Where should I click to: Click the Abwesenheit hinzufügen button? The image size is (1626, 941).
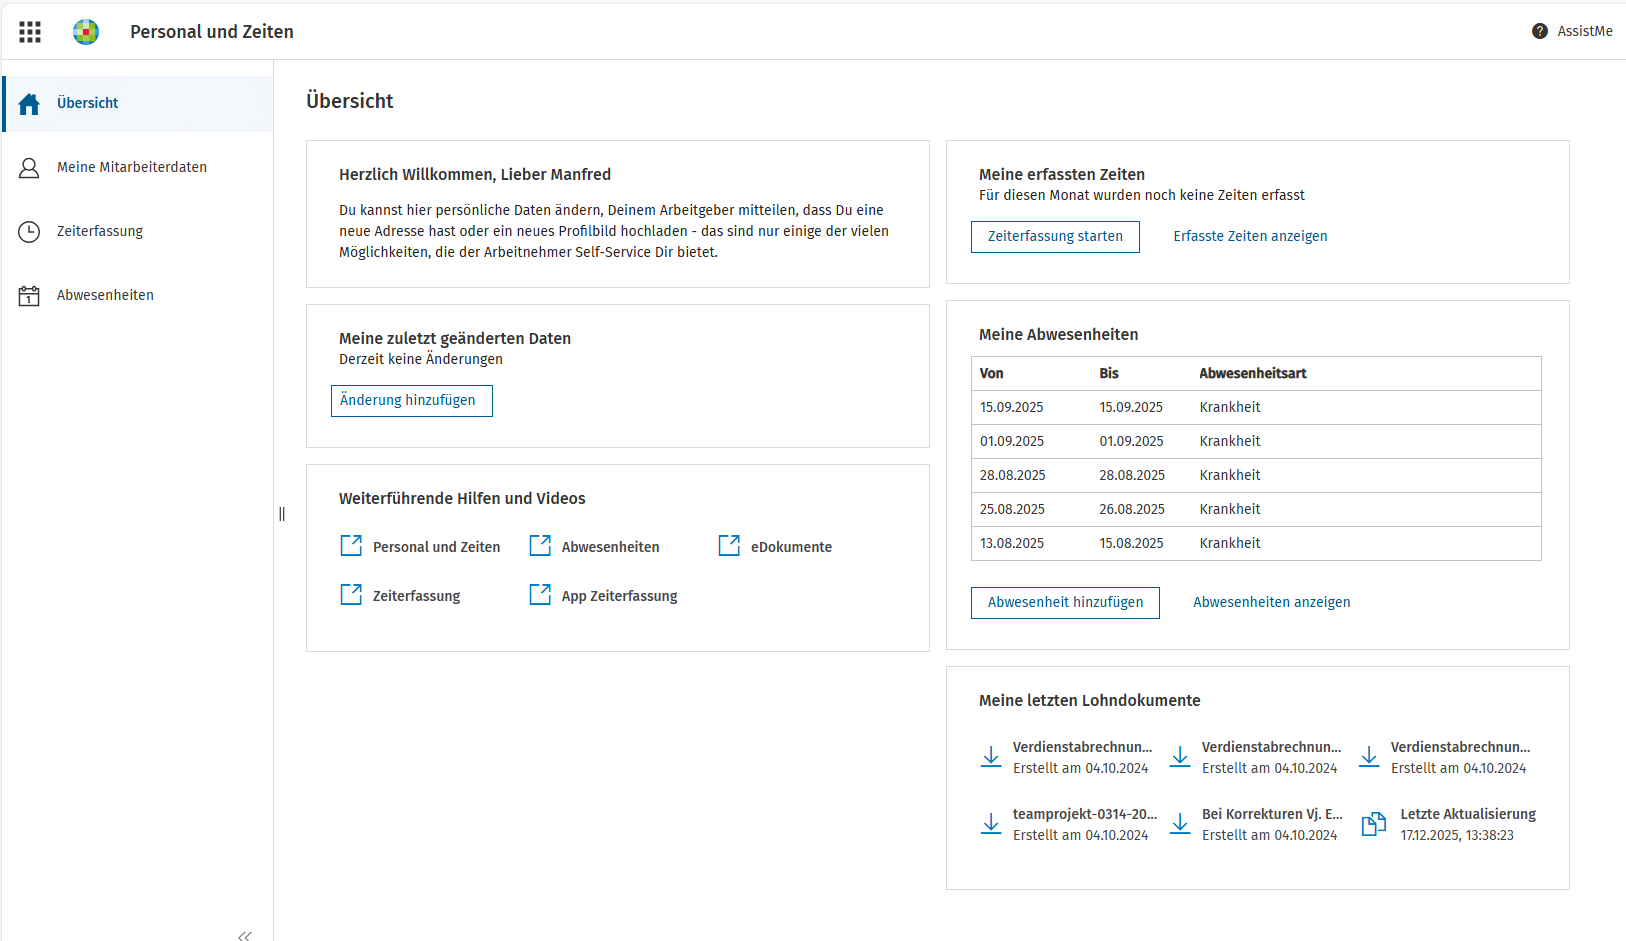1065,603
